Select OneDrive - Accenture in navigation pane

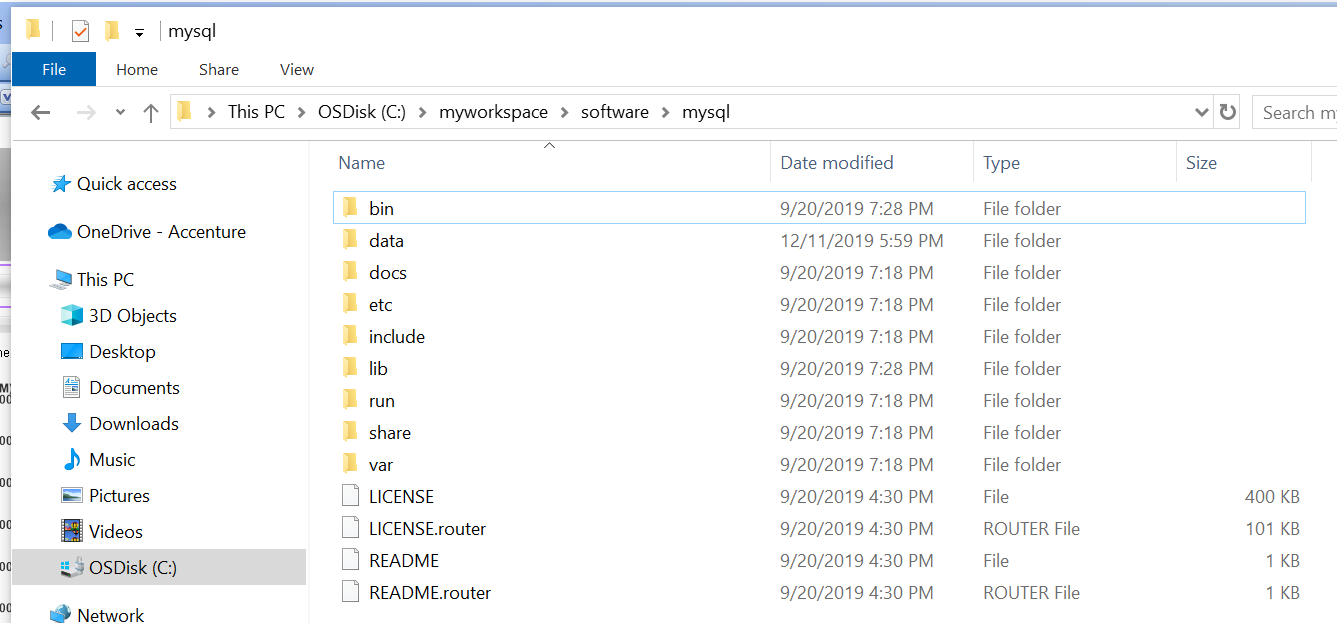161,232
